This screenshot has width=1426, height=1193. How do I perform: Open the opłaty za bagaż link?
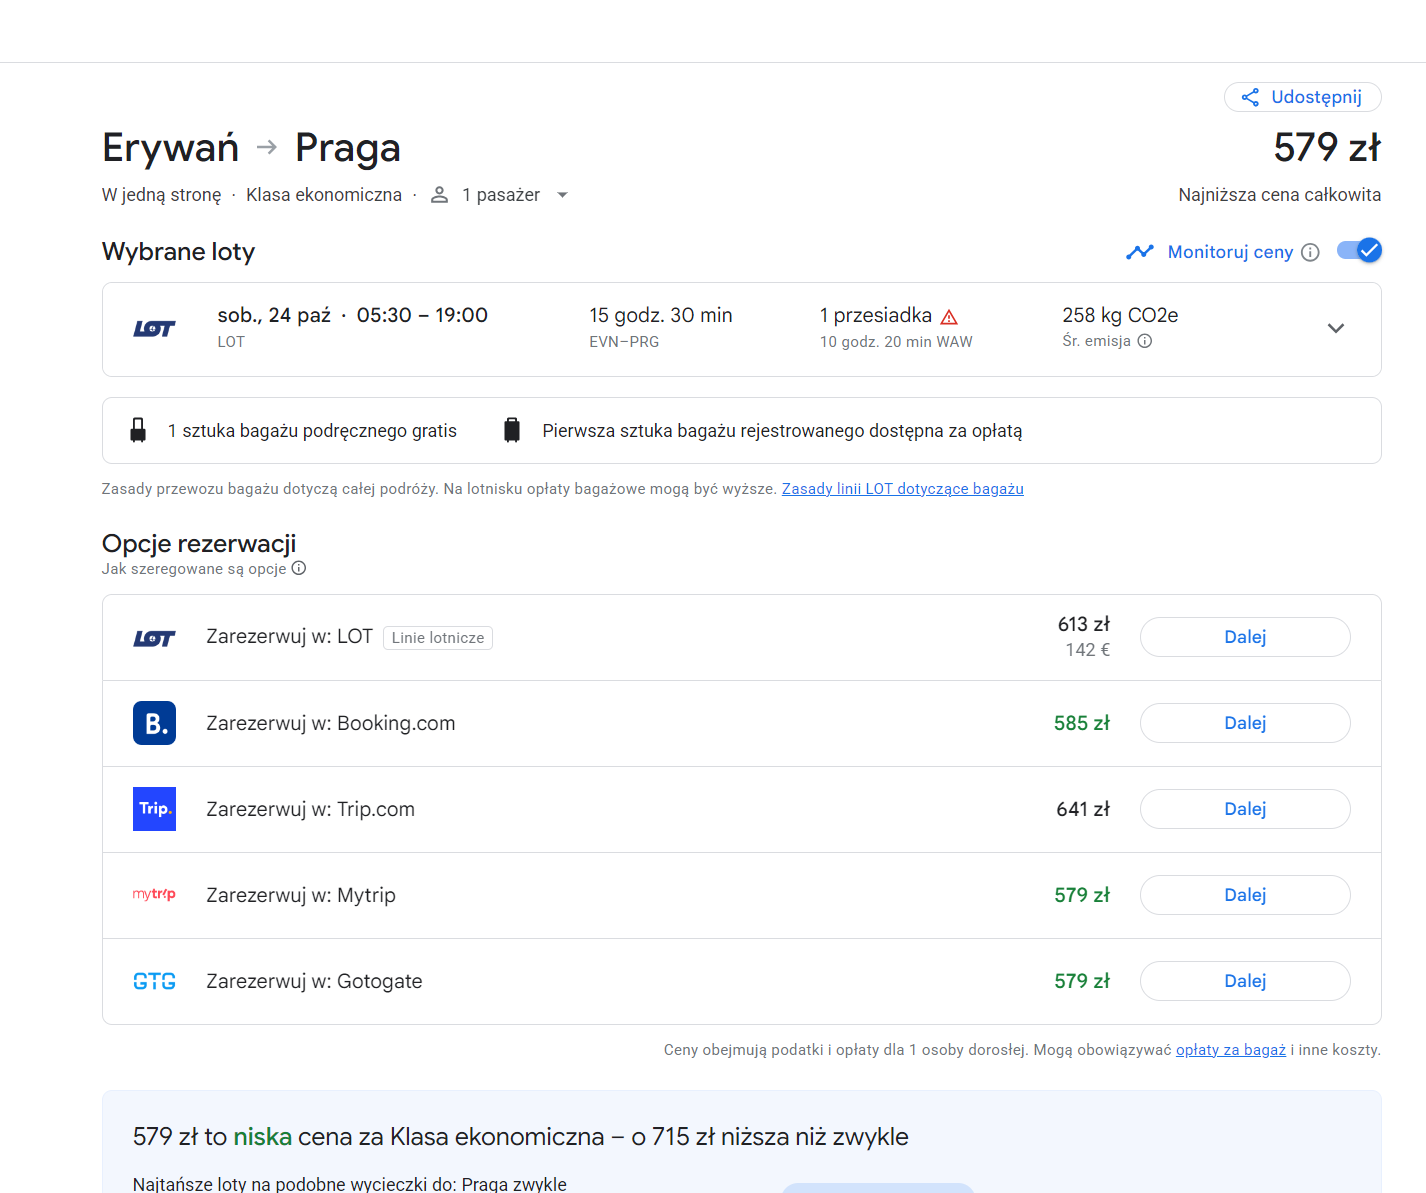[x=1231, y=1050]
